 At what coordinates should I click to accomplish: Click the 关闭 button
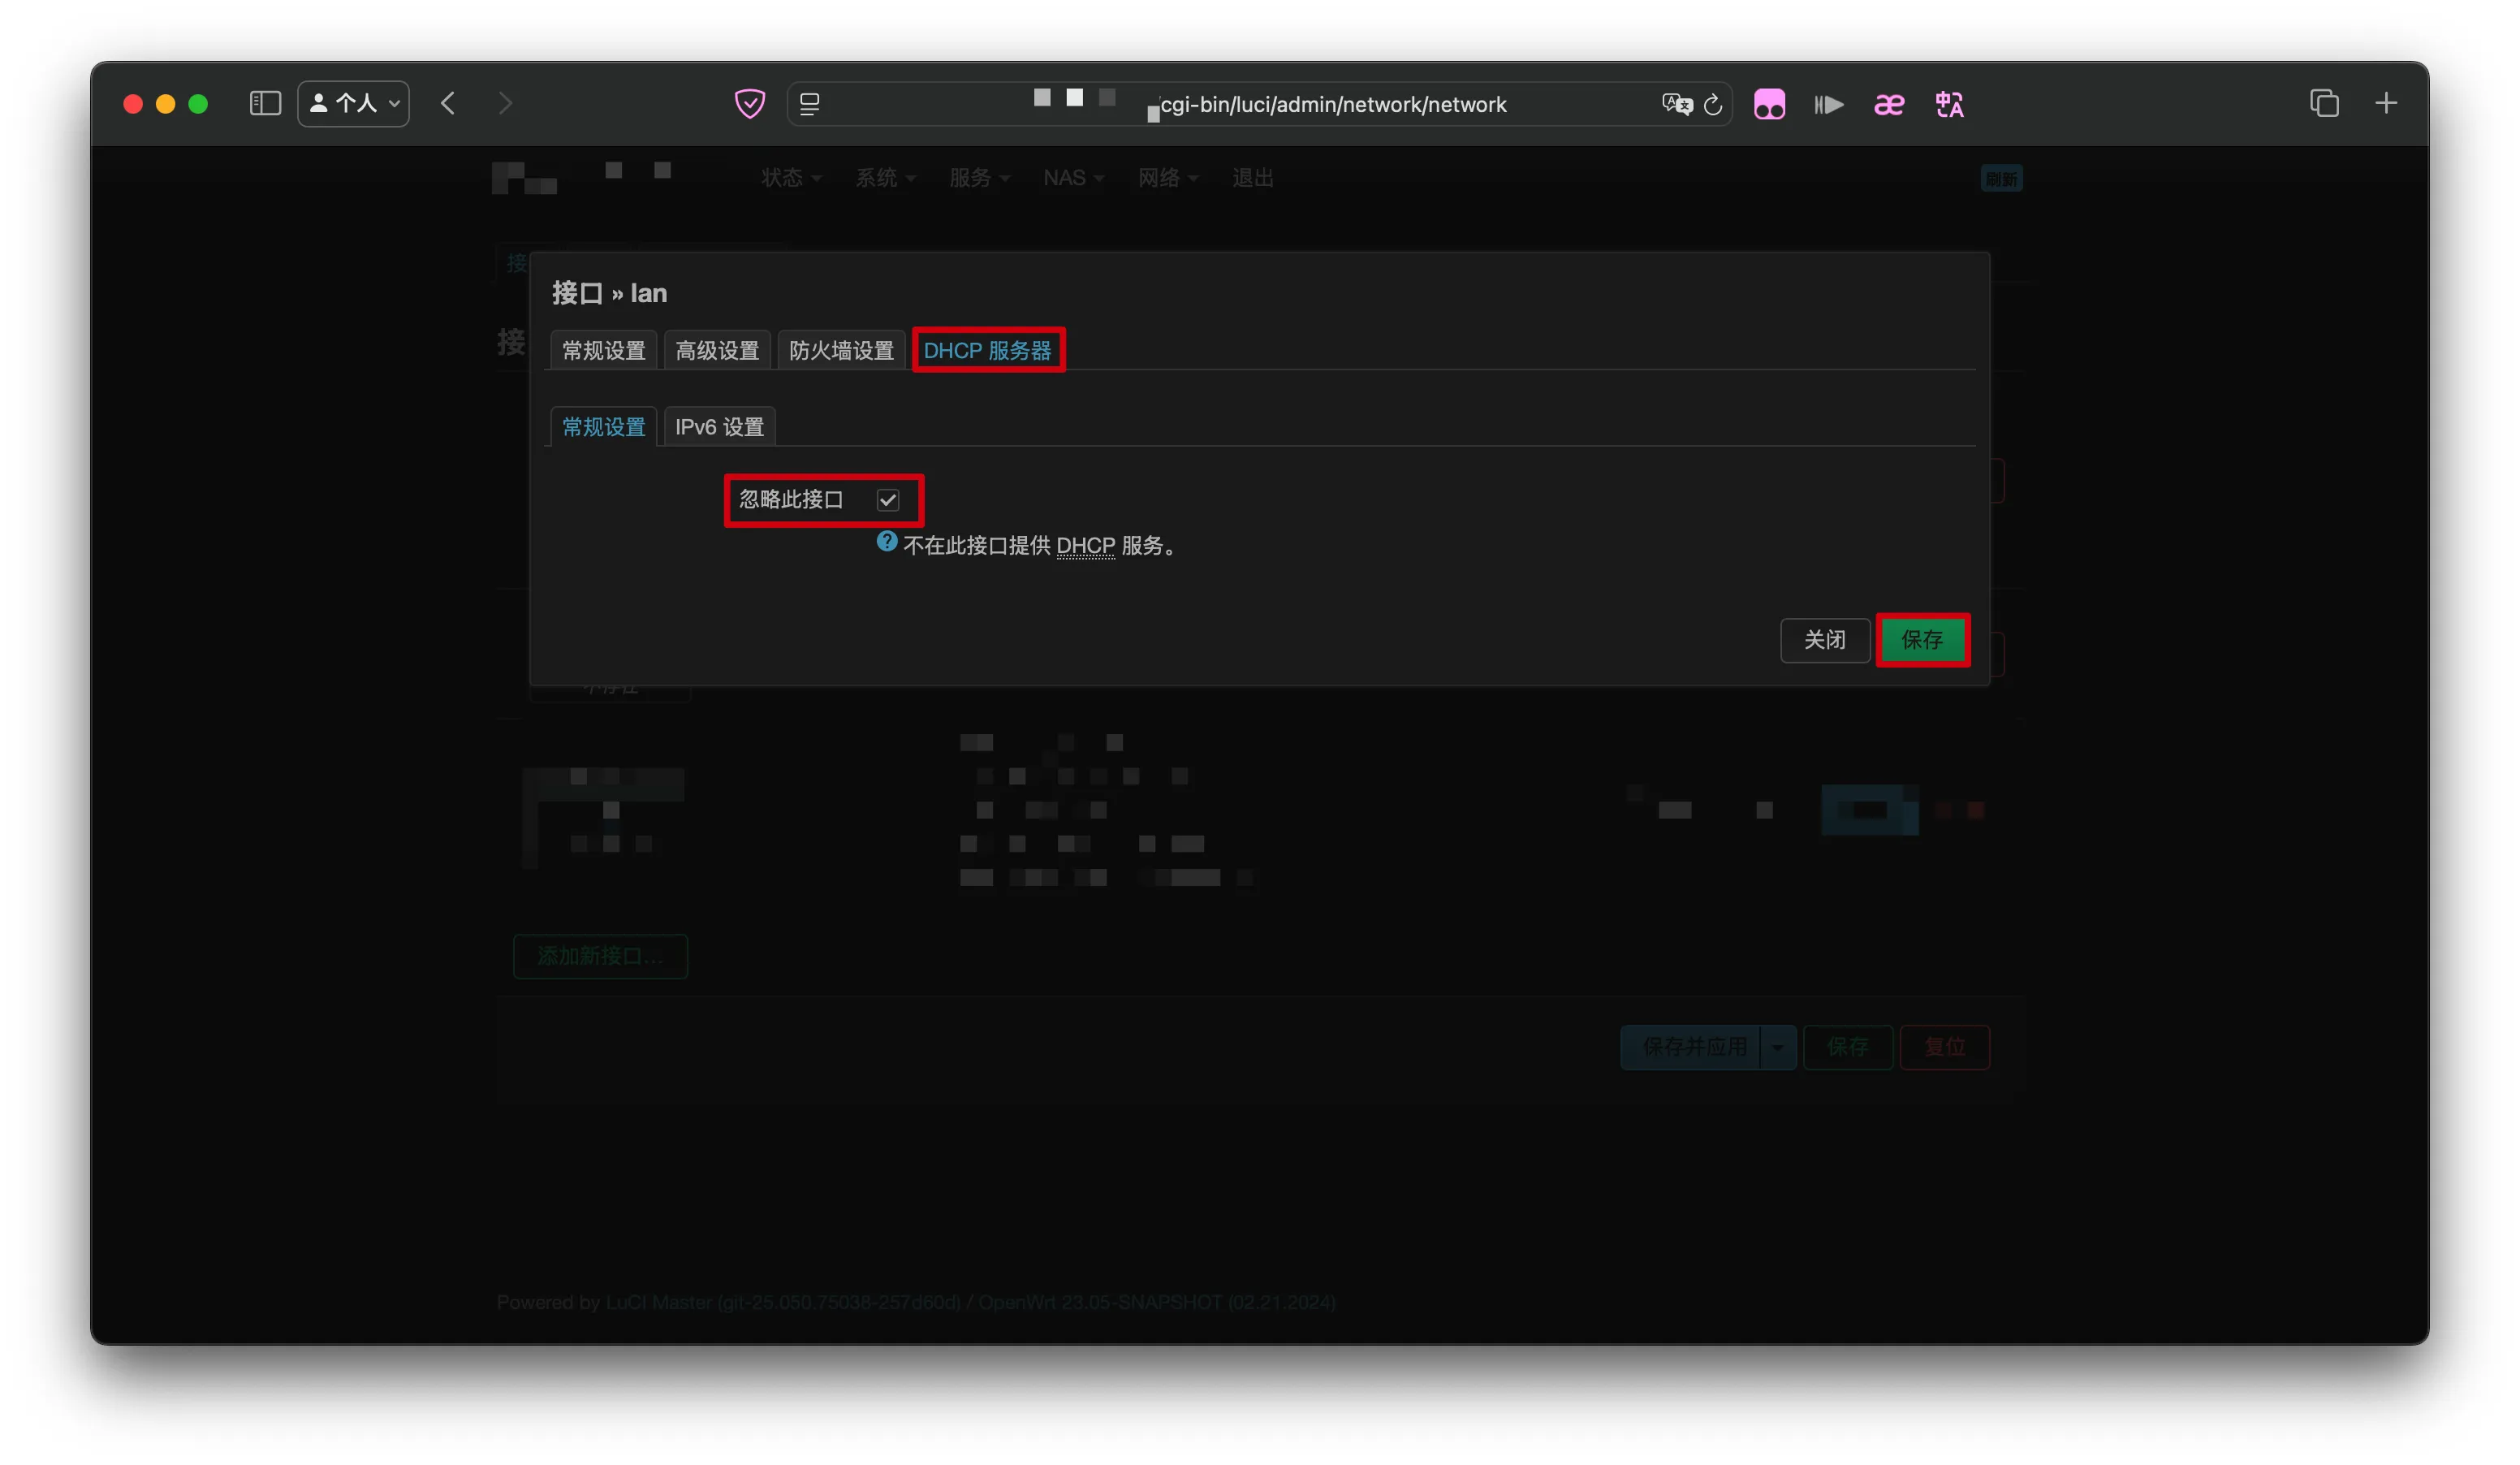(x=1824, y=640)
